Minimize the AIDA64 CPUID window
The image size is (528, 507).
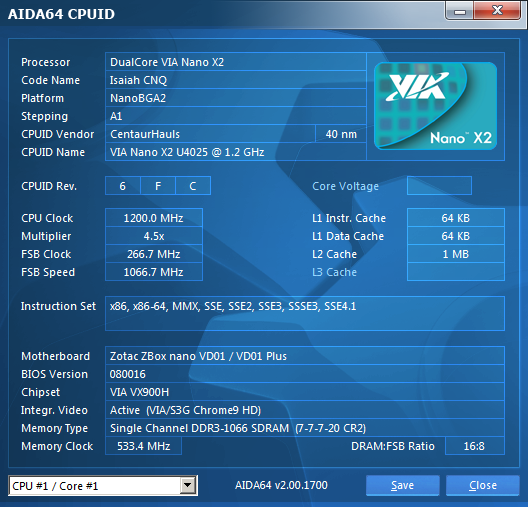tap(460, 11)
